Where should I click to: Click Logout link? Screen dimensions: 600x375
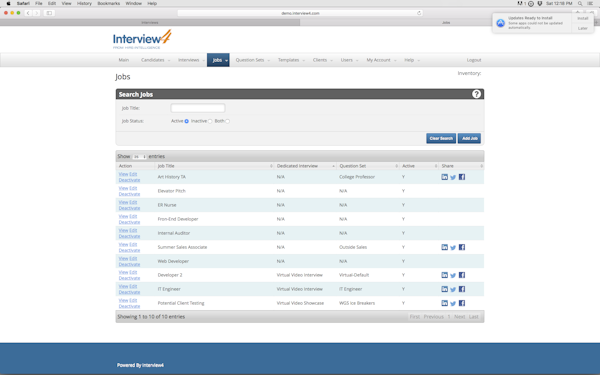474,60
